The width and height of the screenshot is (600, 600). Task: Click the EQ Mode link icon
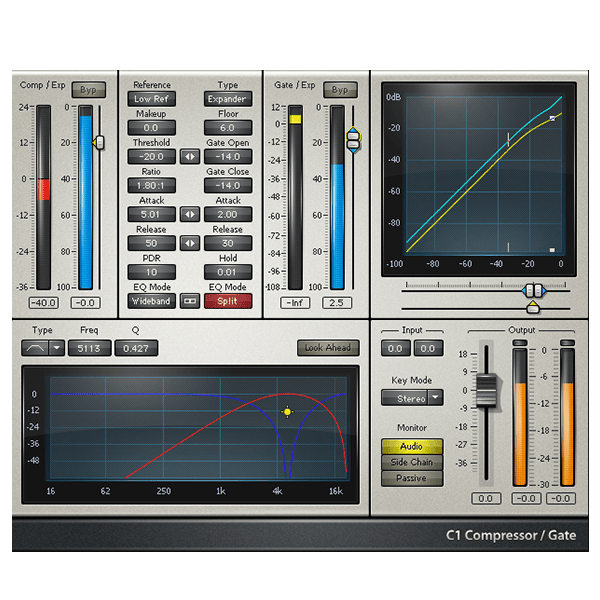[x=190, y=301]
